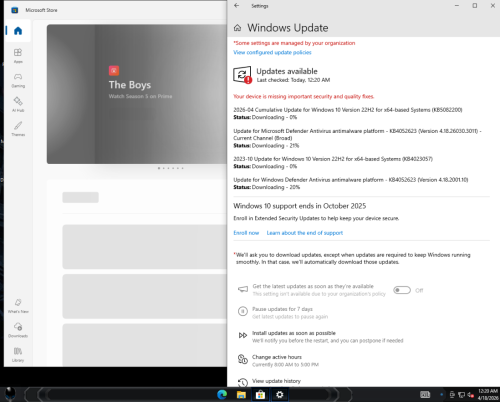Go to Gaming in Store sidebar

pos(18,80)
